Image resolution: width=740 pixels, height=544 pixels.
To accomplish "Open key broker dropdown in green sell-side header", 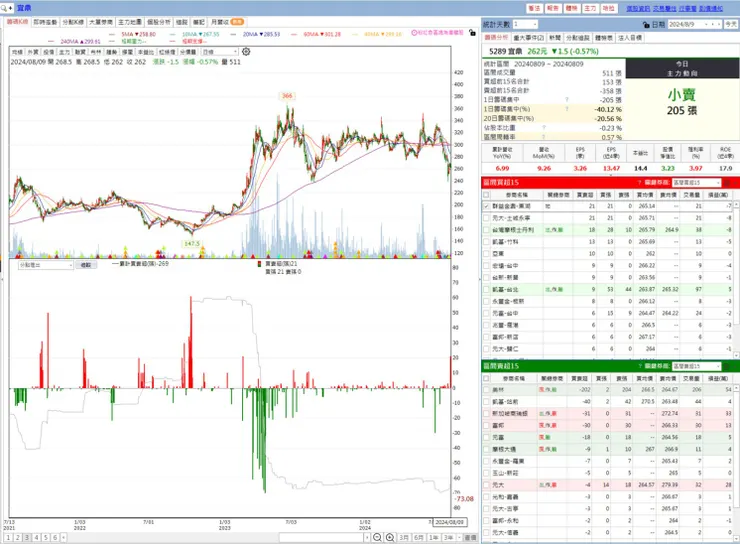I will (697, 366).
